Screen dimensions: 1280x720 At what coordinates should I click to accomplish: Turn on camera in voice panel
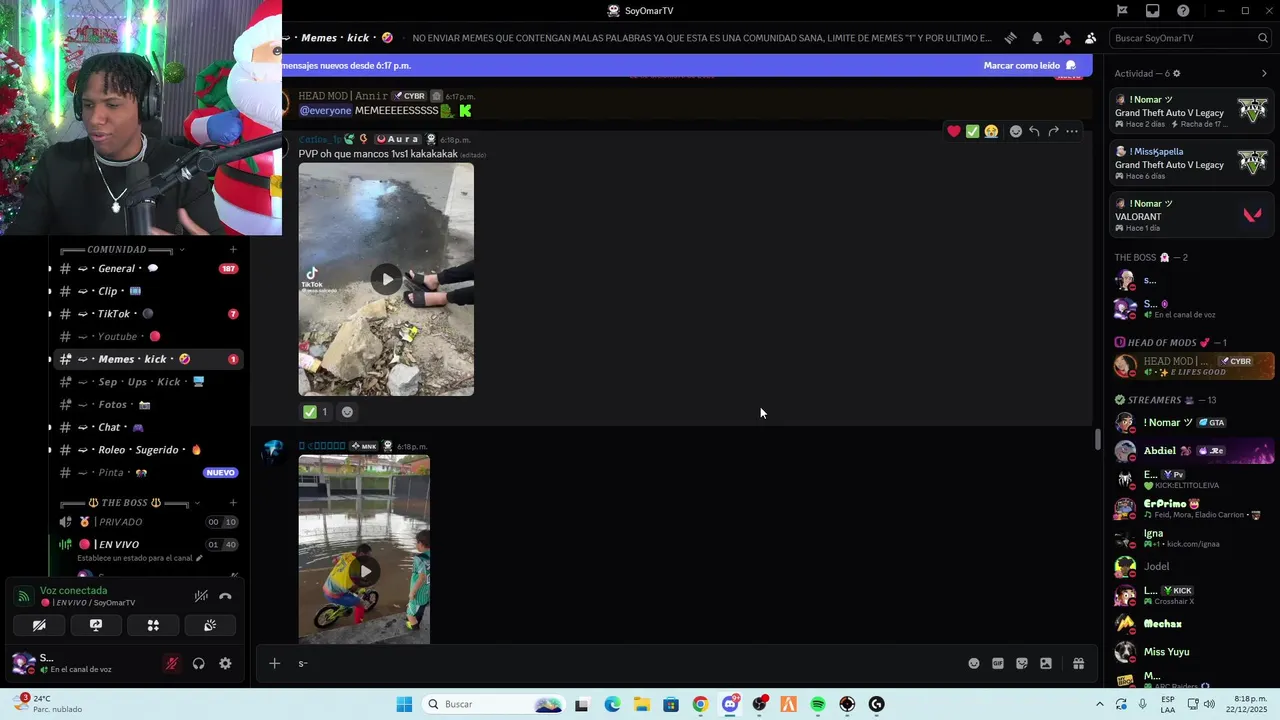pyautogui.click(x=39, y=625)
